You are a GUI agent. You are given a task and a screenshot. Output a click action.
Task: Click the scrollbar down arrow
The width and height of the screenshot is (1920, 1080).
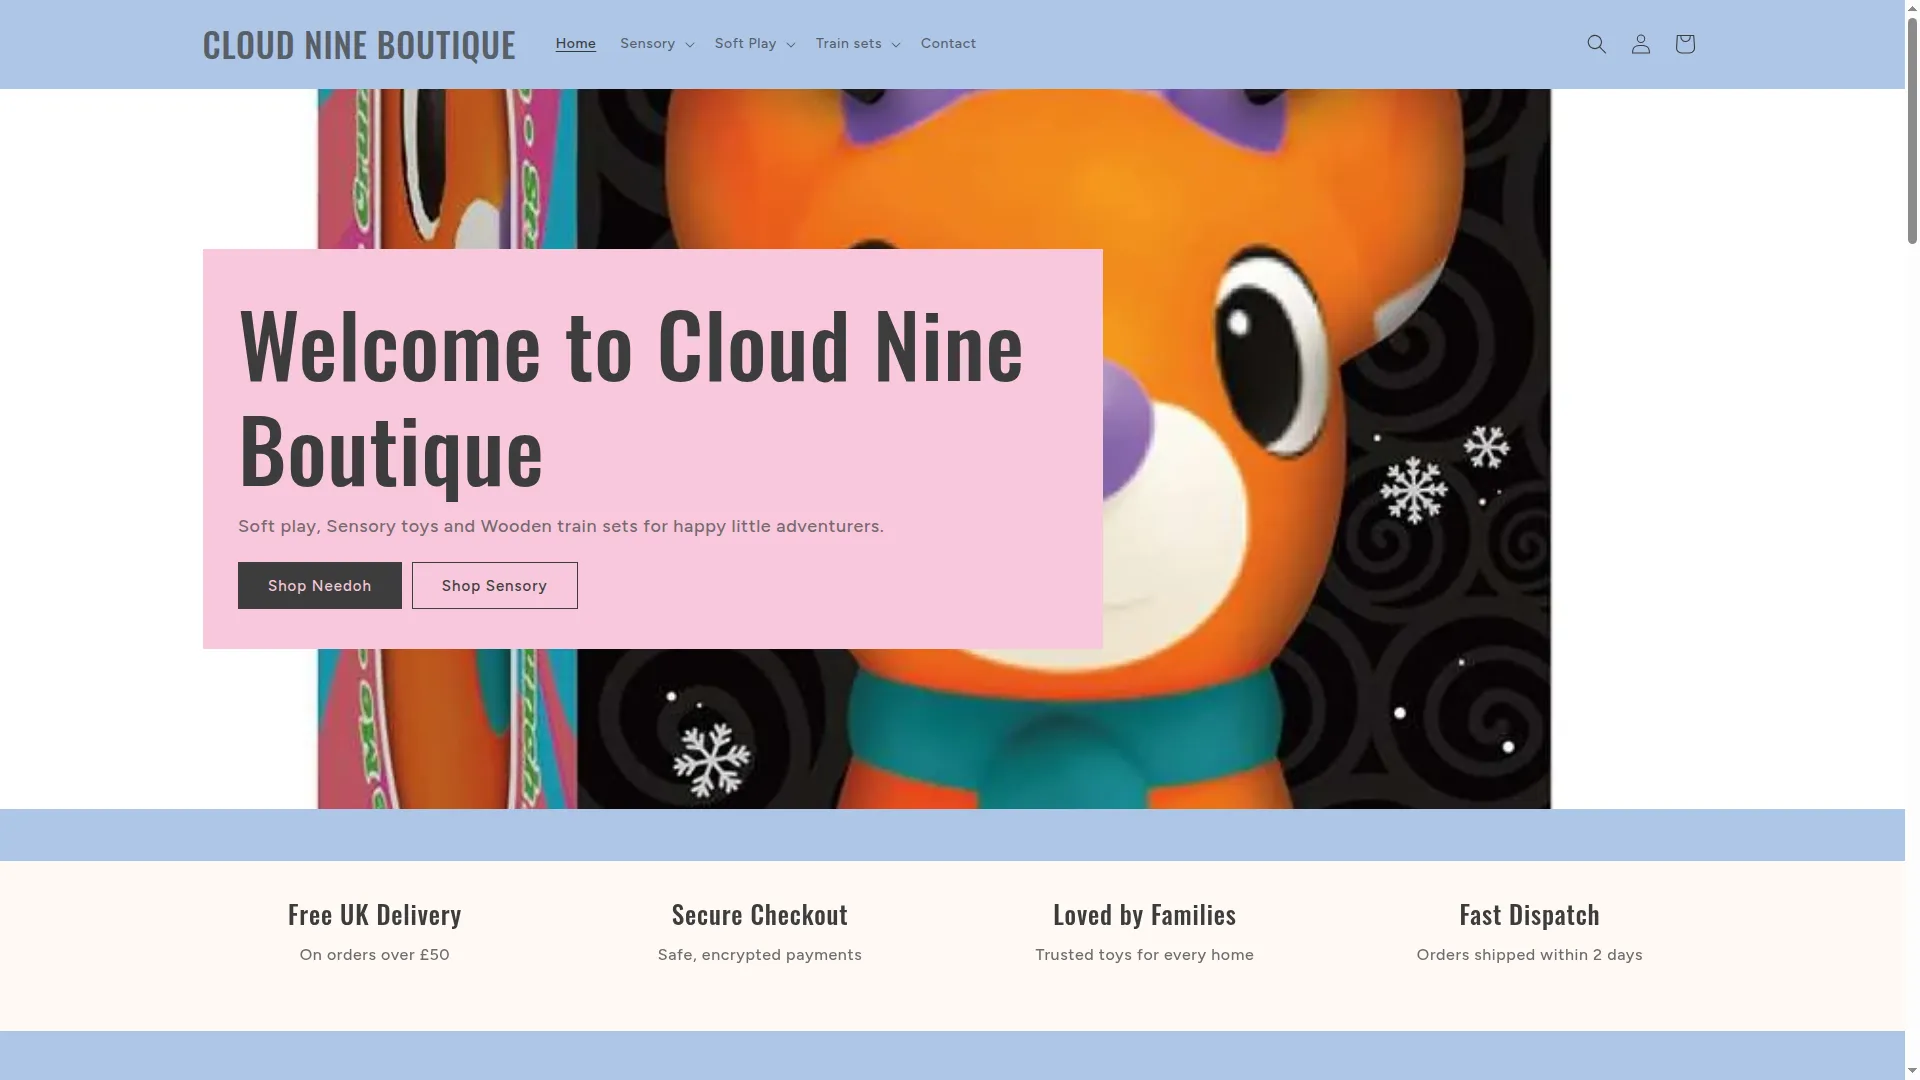click(1912, 1071)
